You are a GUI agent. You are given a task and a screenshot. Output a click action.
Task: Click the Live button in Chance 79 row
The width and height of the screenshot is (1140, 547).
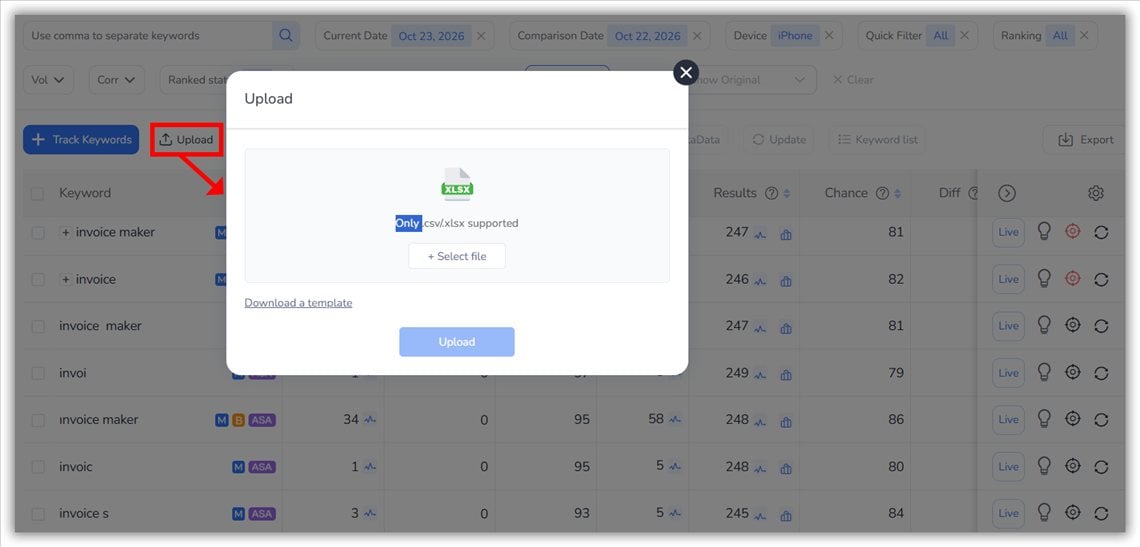point(1008,373)
